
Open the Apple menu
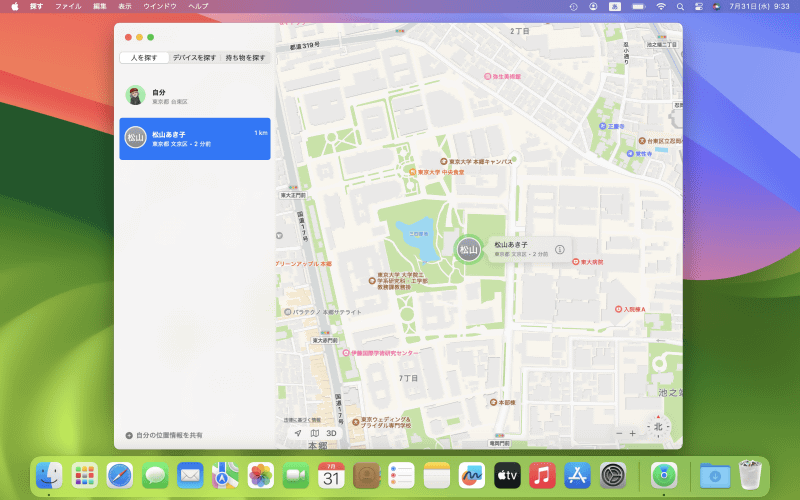(x=15, y=6)
